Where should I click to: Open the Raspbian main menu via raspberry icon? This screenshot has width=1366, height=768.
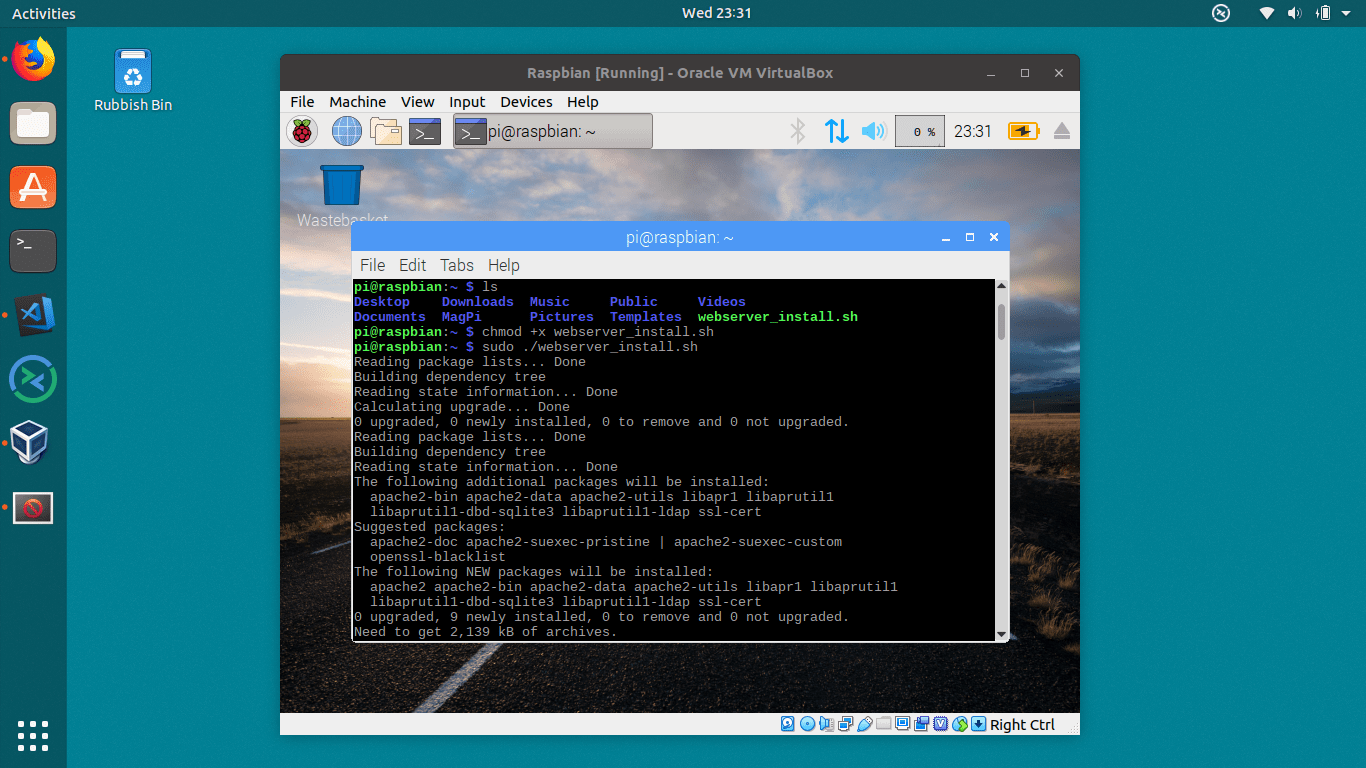[302, 131]
